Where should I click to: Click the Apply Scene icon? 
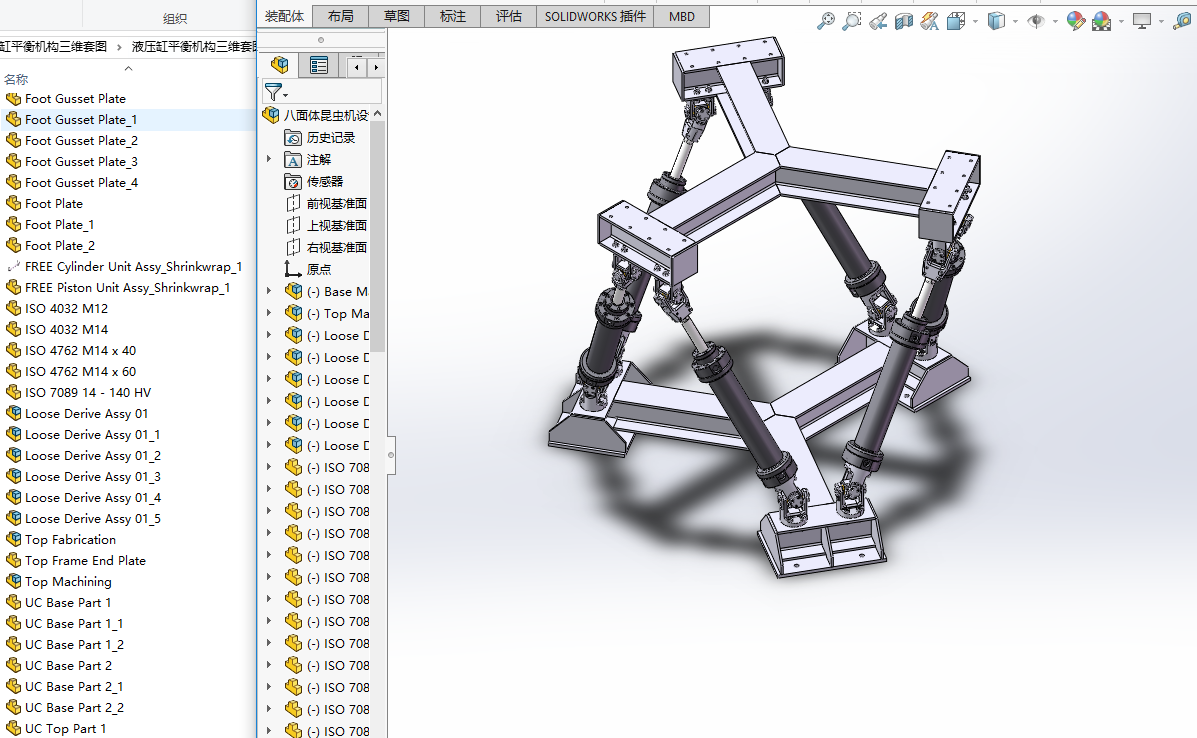pos(1102,21)
